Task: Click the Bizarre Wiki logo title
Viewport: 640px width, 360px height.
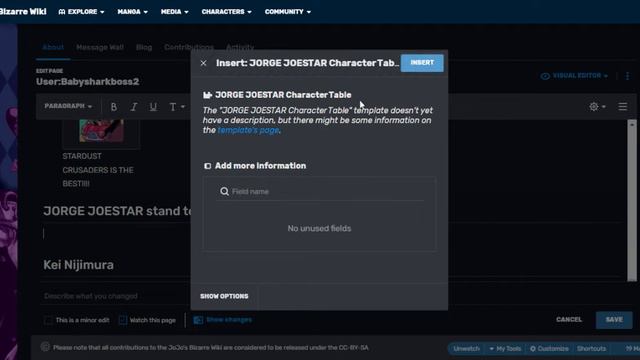Action: tap(23, 11)
